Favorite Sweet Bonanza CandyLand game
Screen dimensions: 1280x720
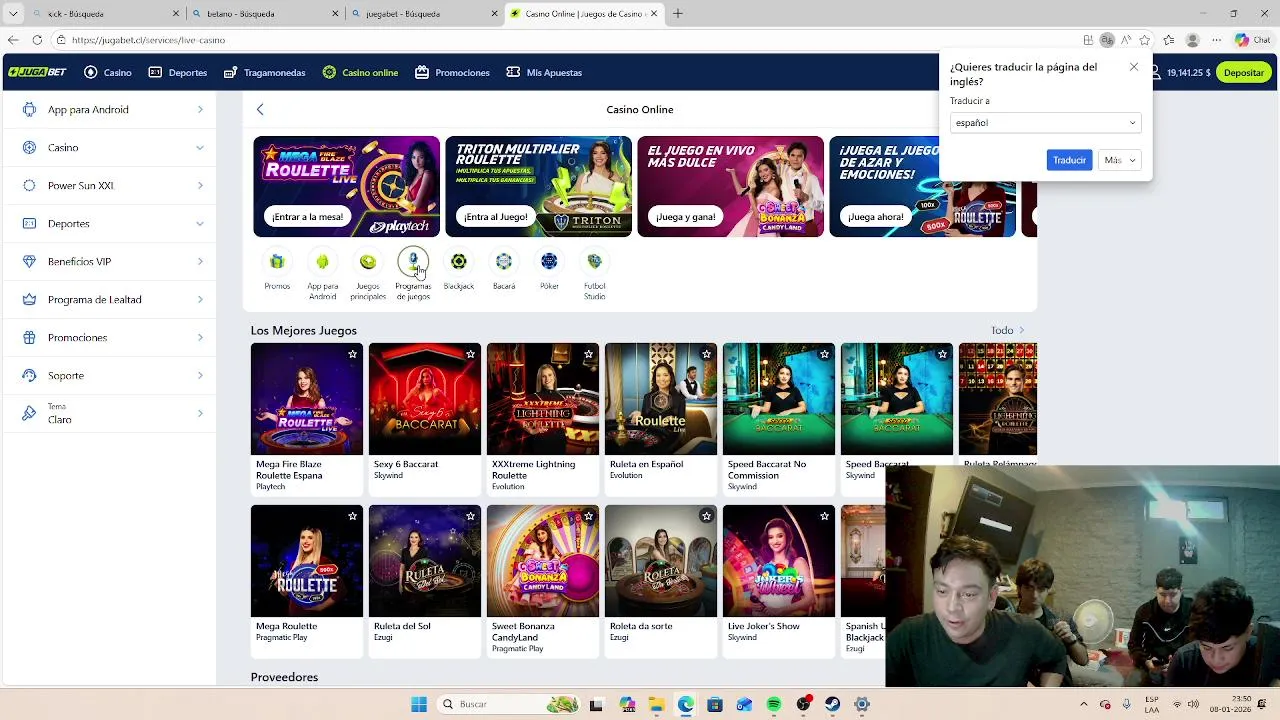pos(588,516)
